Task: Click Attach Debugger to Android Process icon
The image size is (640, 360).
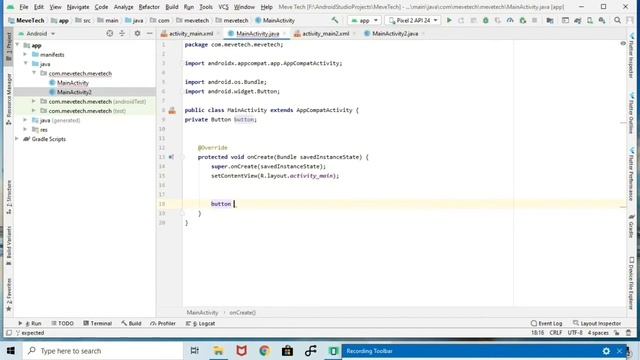Action: 522,20
